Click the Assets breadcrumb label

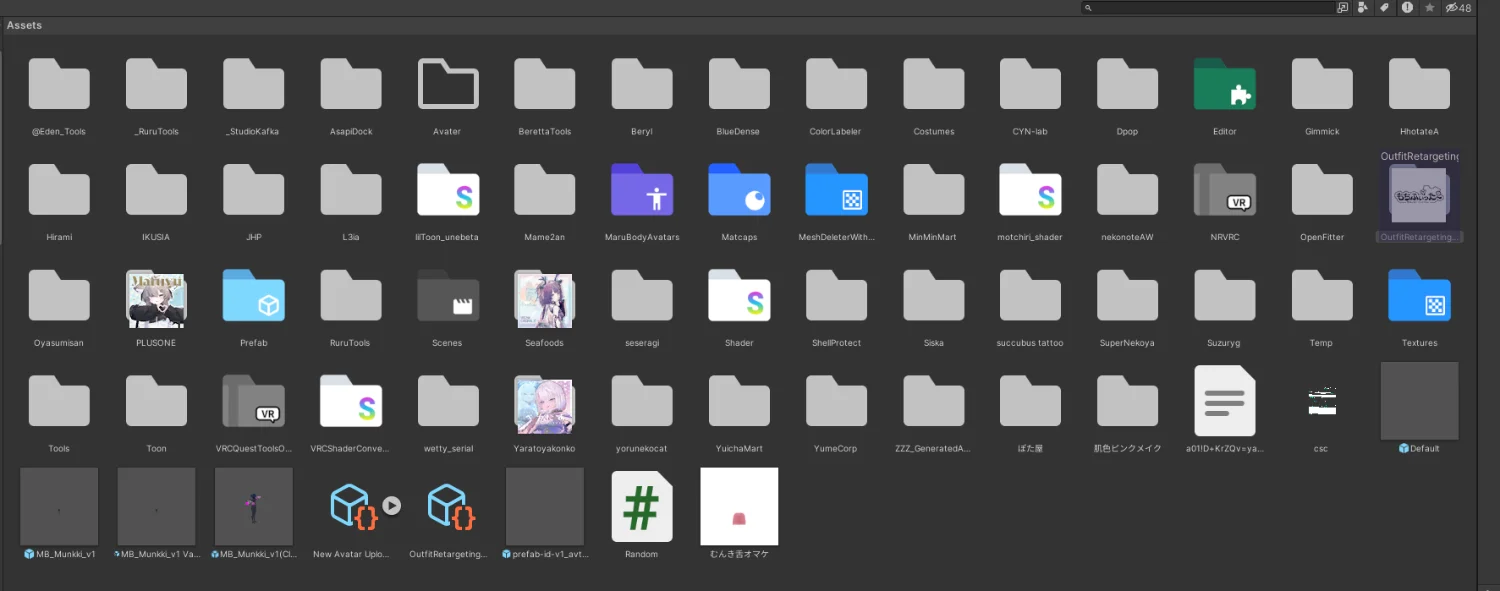click(x=24, y=25)
